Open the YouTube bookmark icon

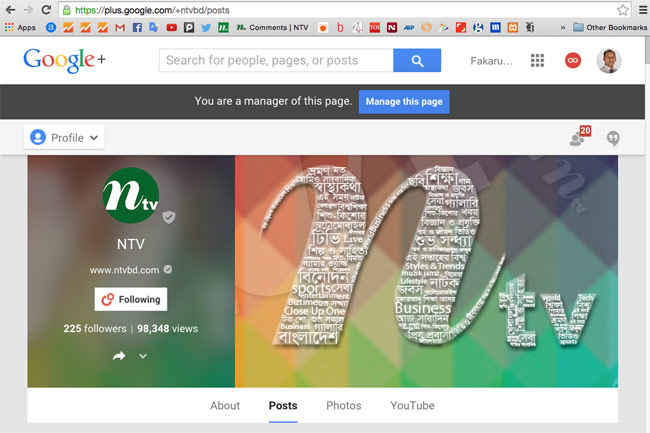(x=172, y=27)
